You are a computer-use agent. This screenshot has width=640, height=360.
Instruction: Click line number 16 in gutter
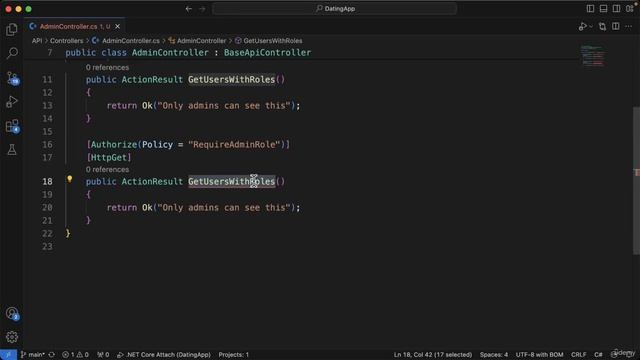(47, 144)
